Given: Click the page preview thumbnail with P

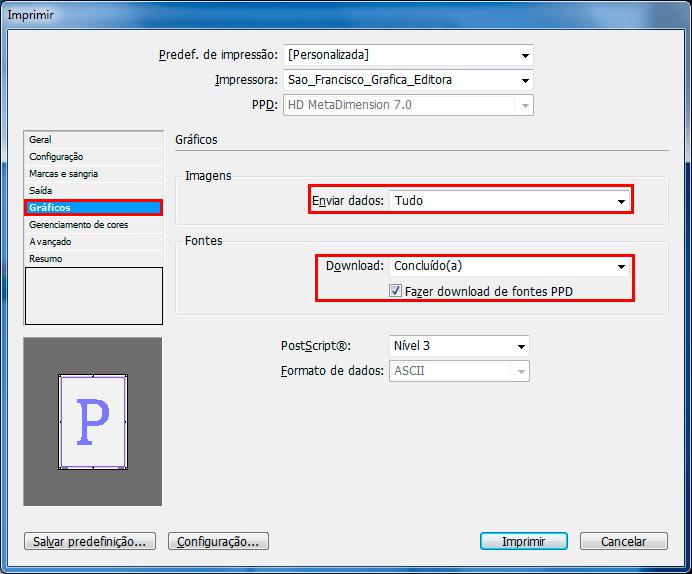Looking at the screenshot, I should tap(93, 422).
